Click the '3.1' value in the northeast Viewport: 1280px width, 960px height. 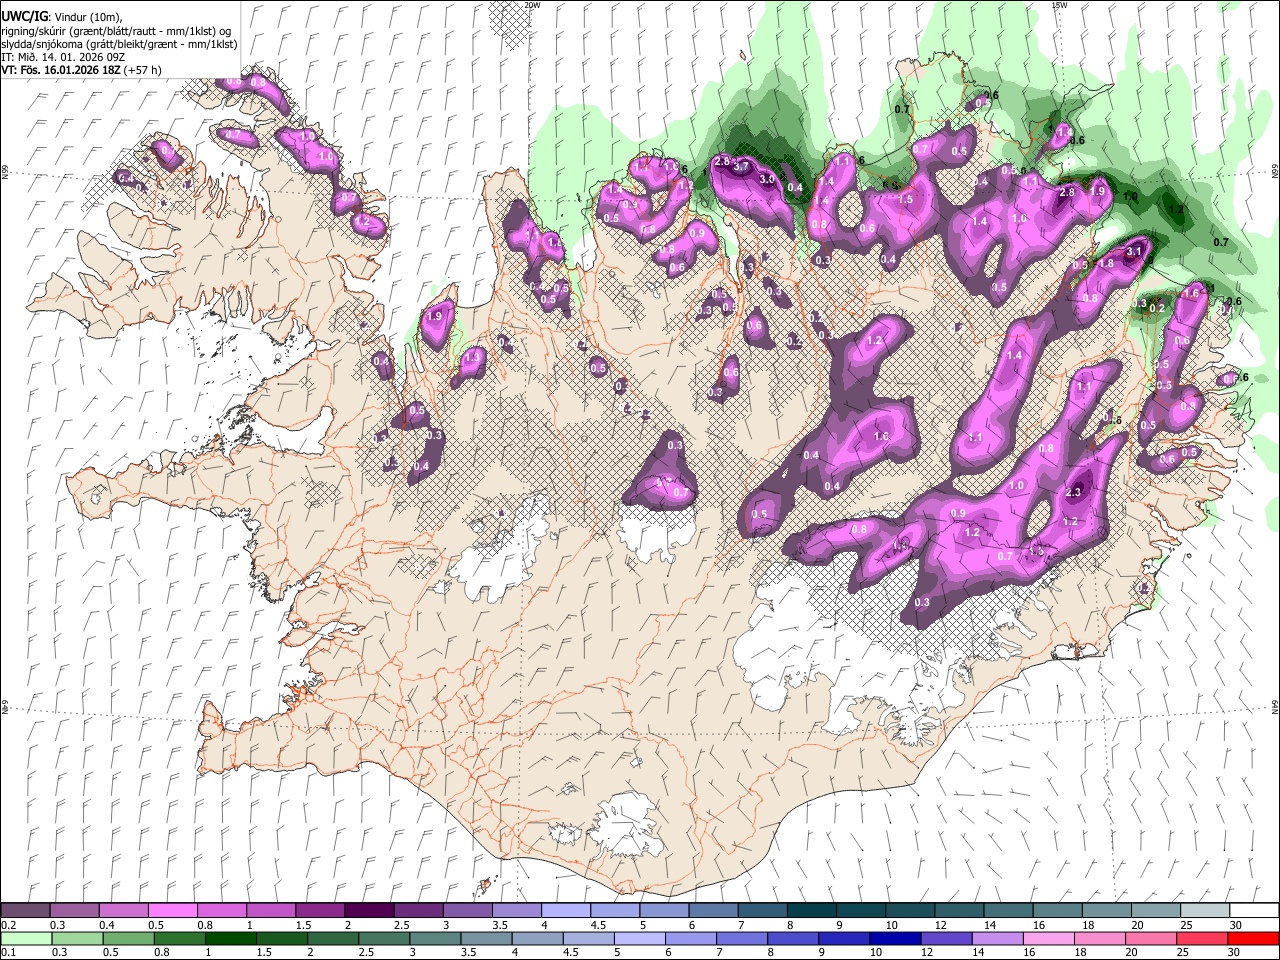coord(1134,252)
